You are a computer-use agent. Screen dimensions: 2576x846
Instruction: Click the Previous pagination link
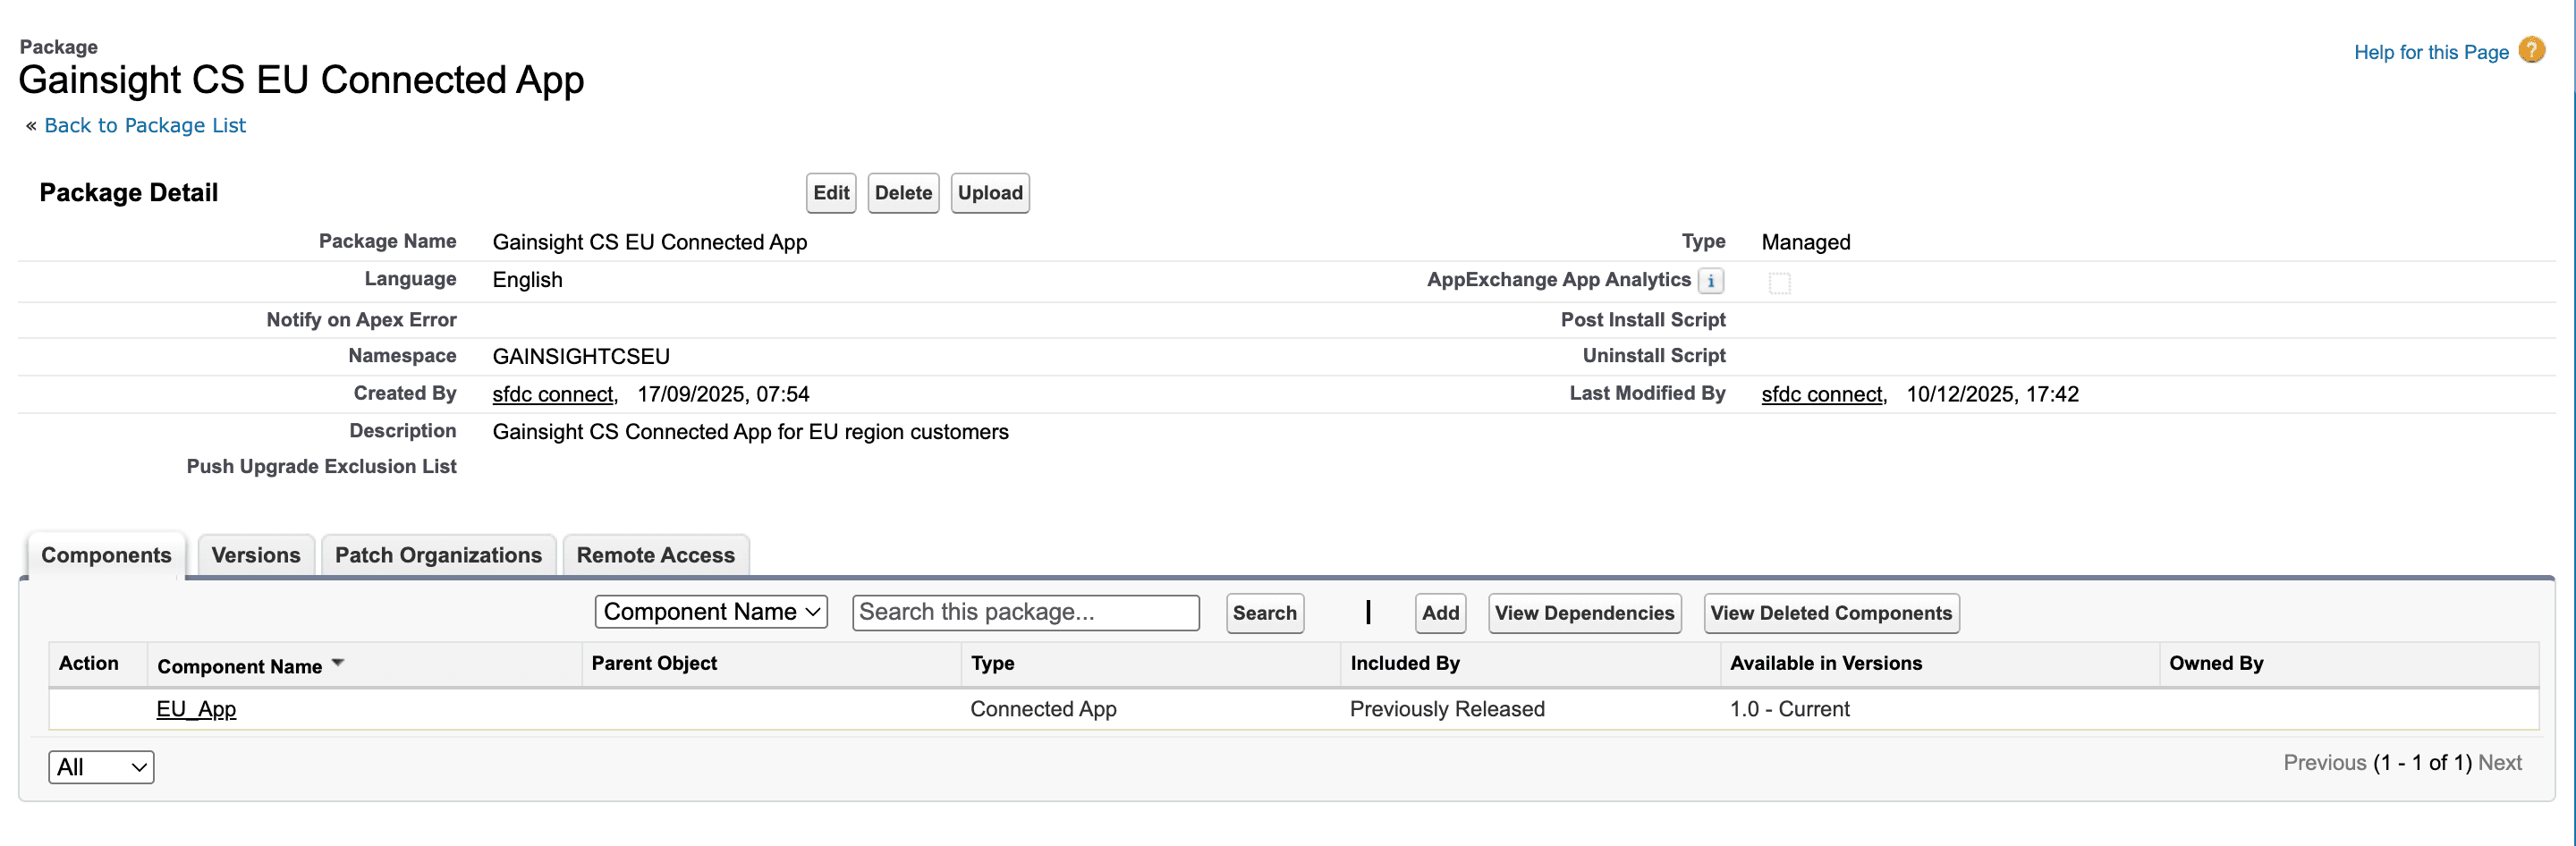coord(2324,762)
